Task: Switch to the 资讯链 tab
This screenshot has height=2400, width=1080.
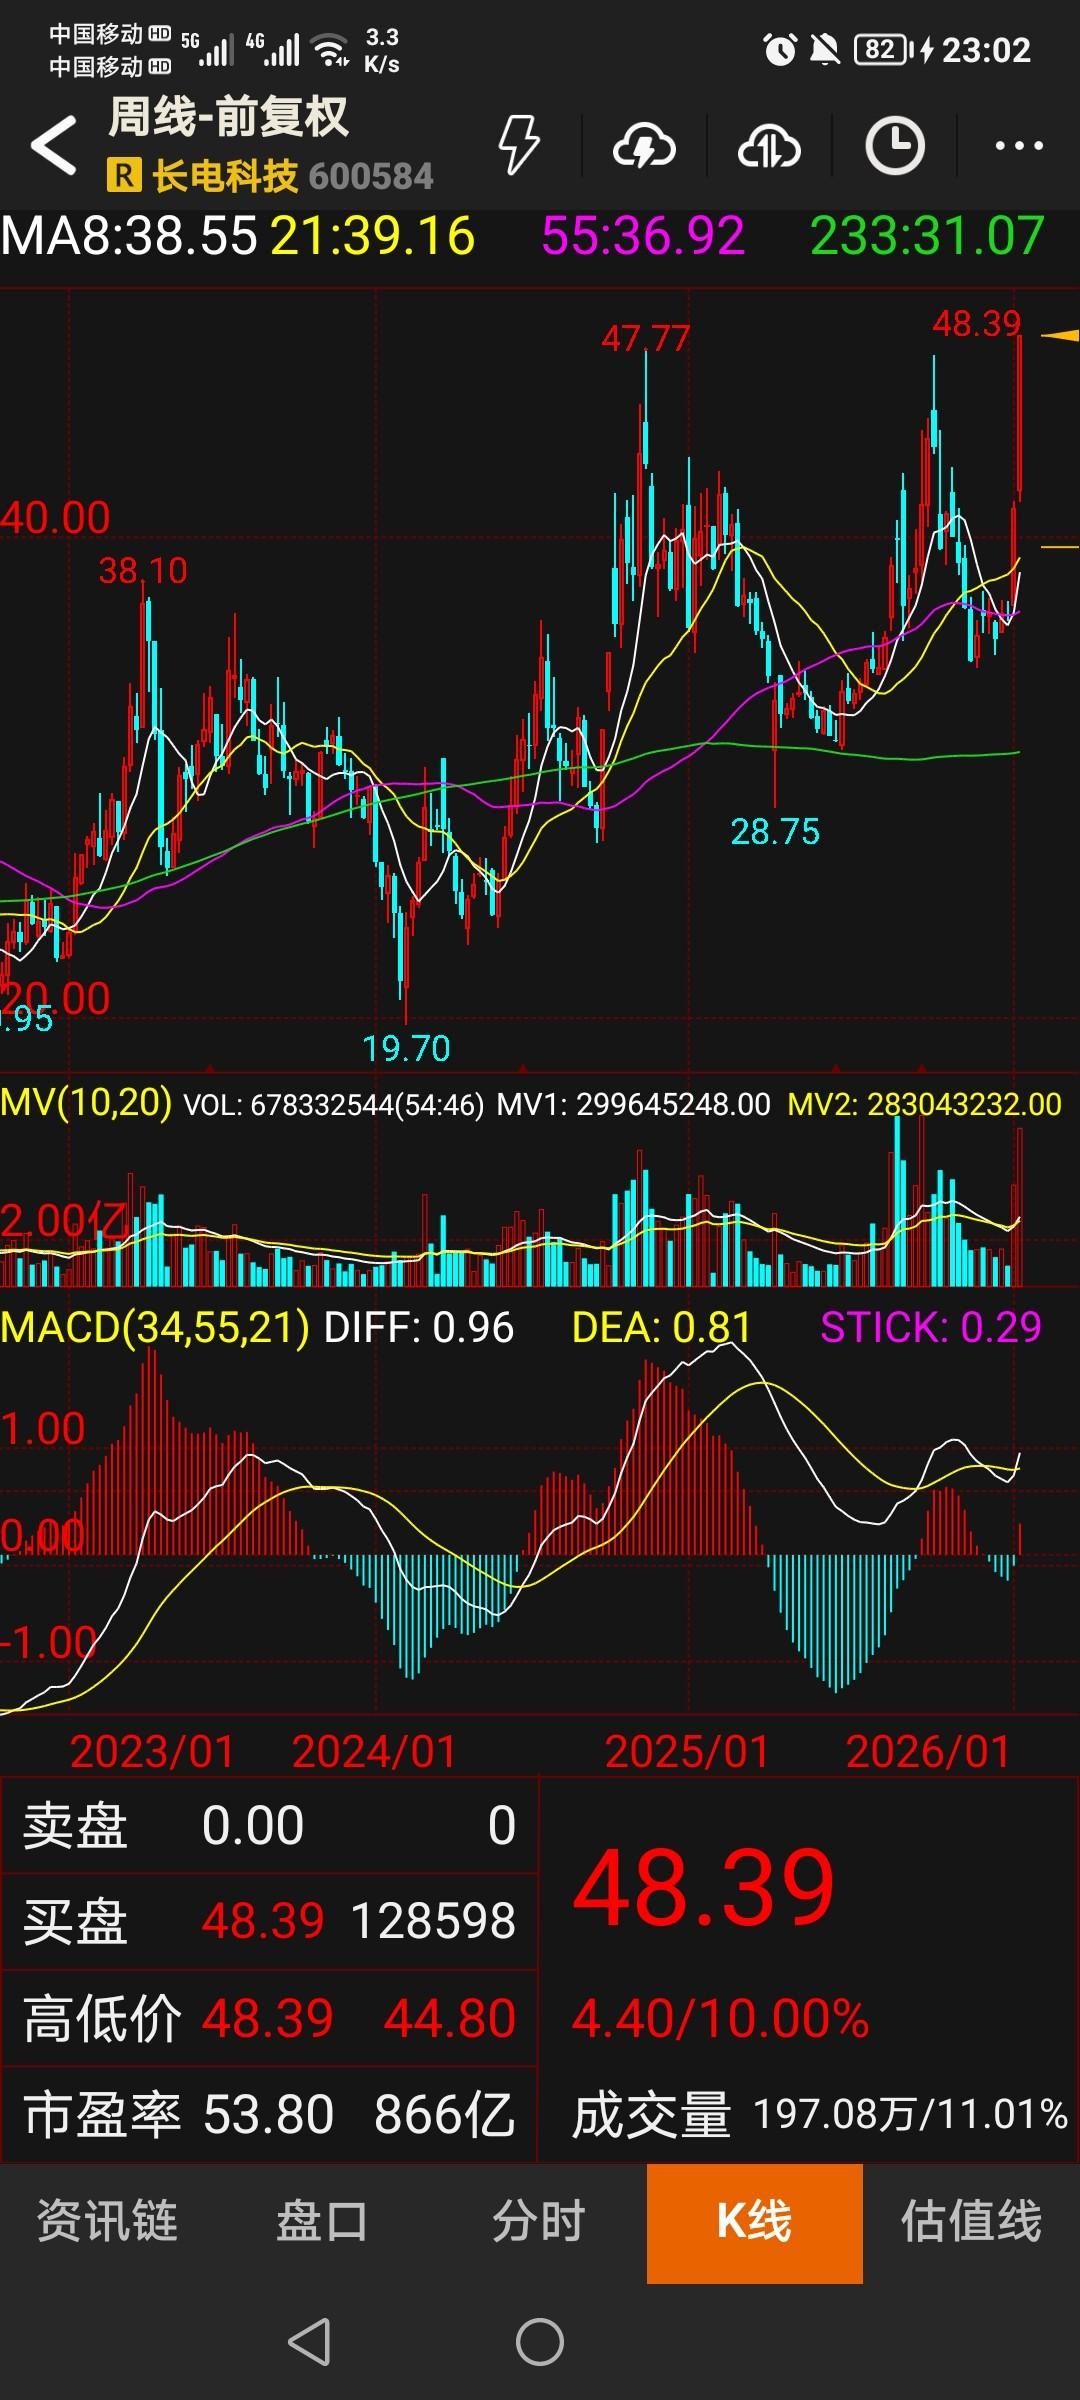Action: tap(107, 2221)
